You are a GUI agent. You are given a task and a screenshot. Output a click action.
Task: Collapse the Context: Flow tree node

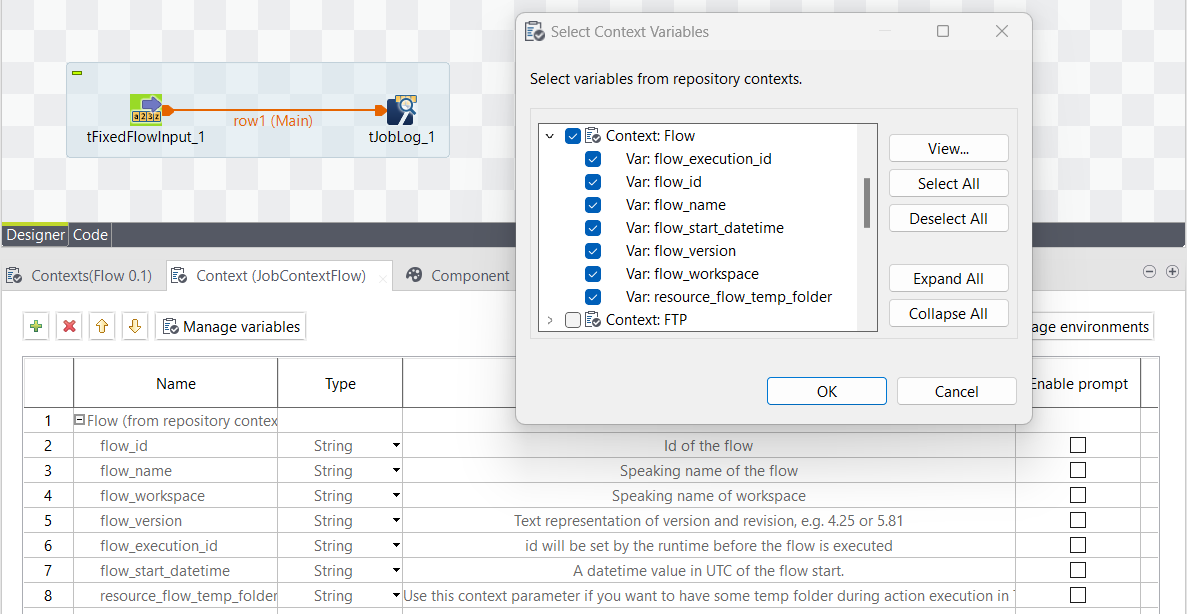coord(549,135)
